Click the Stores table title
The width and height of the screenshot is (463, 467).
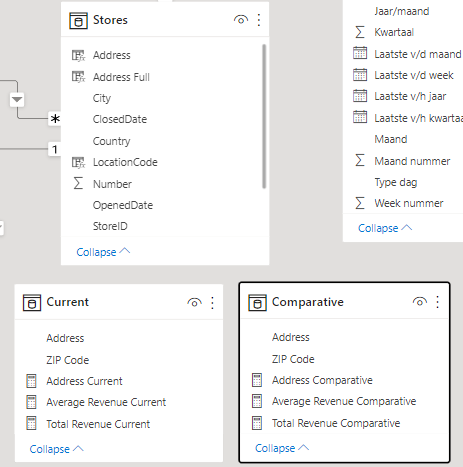[110, 20]
